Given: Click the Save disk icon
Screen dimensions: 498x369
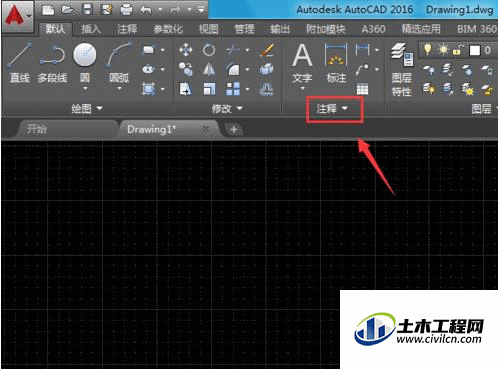Looking at the screenshot, I should 87,10.
